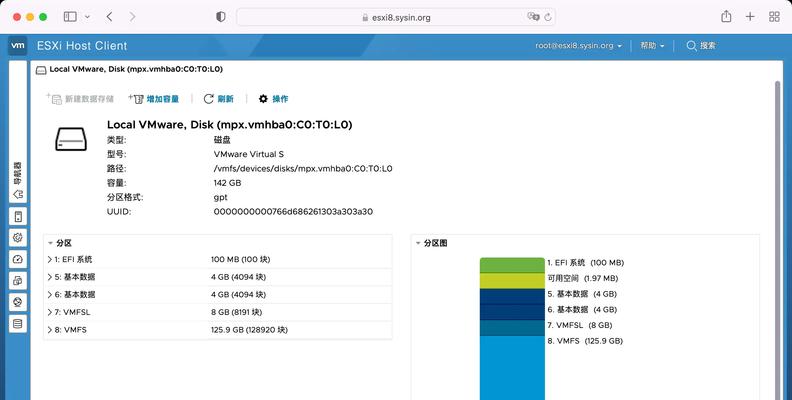Click the 142 GB capacity value
The image size is (792, 400).
[x=227, y=183]
